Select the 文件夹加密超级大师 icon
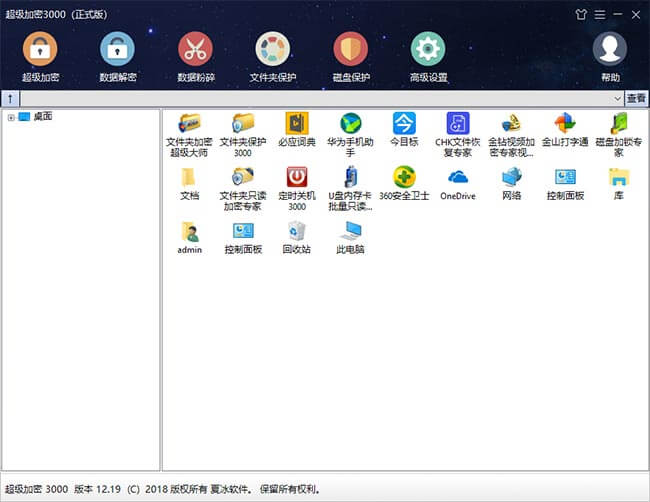The image size is (650, 502). (x=189, y=135)
